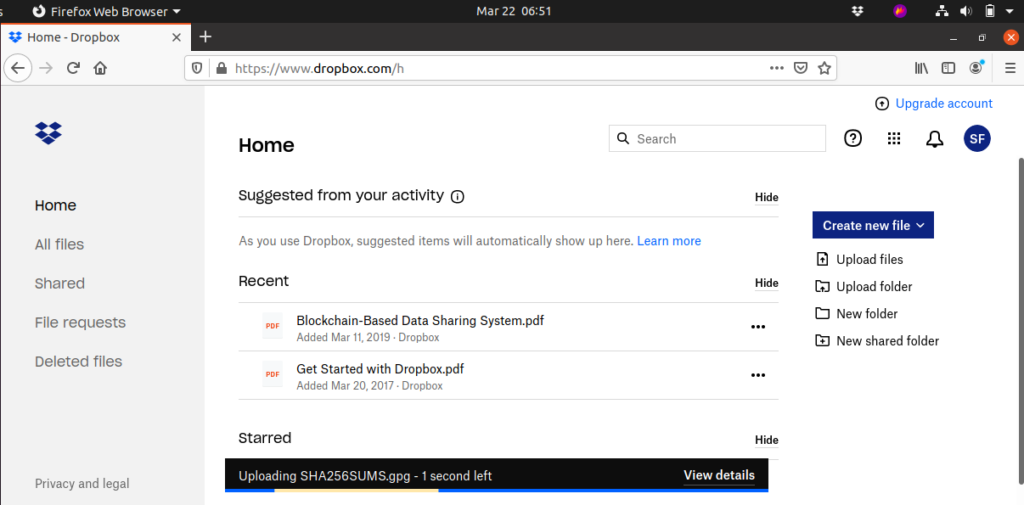Save page to Pocket icon
This screenshot has width=1024, height=505.
(x=800, y=68)
